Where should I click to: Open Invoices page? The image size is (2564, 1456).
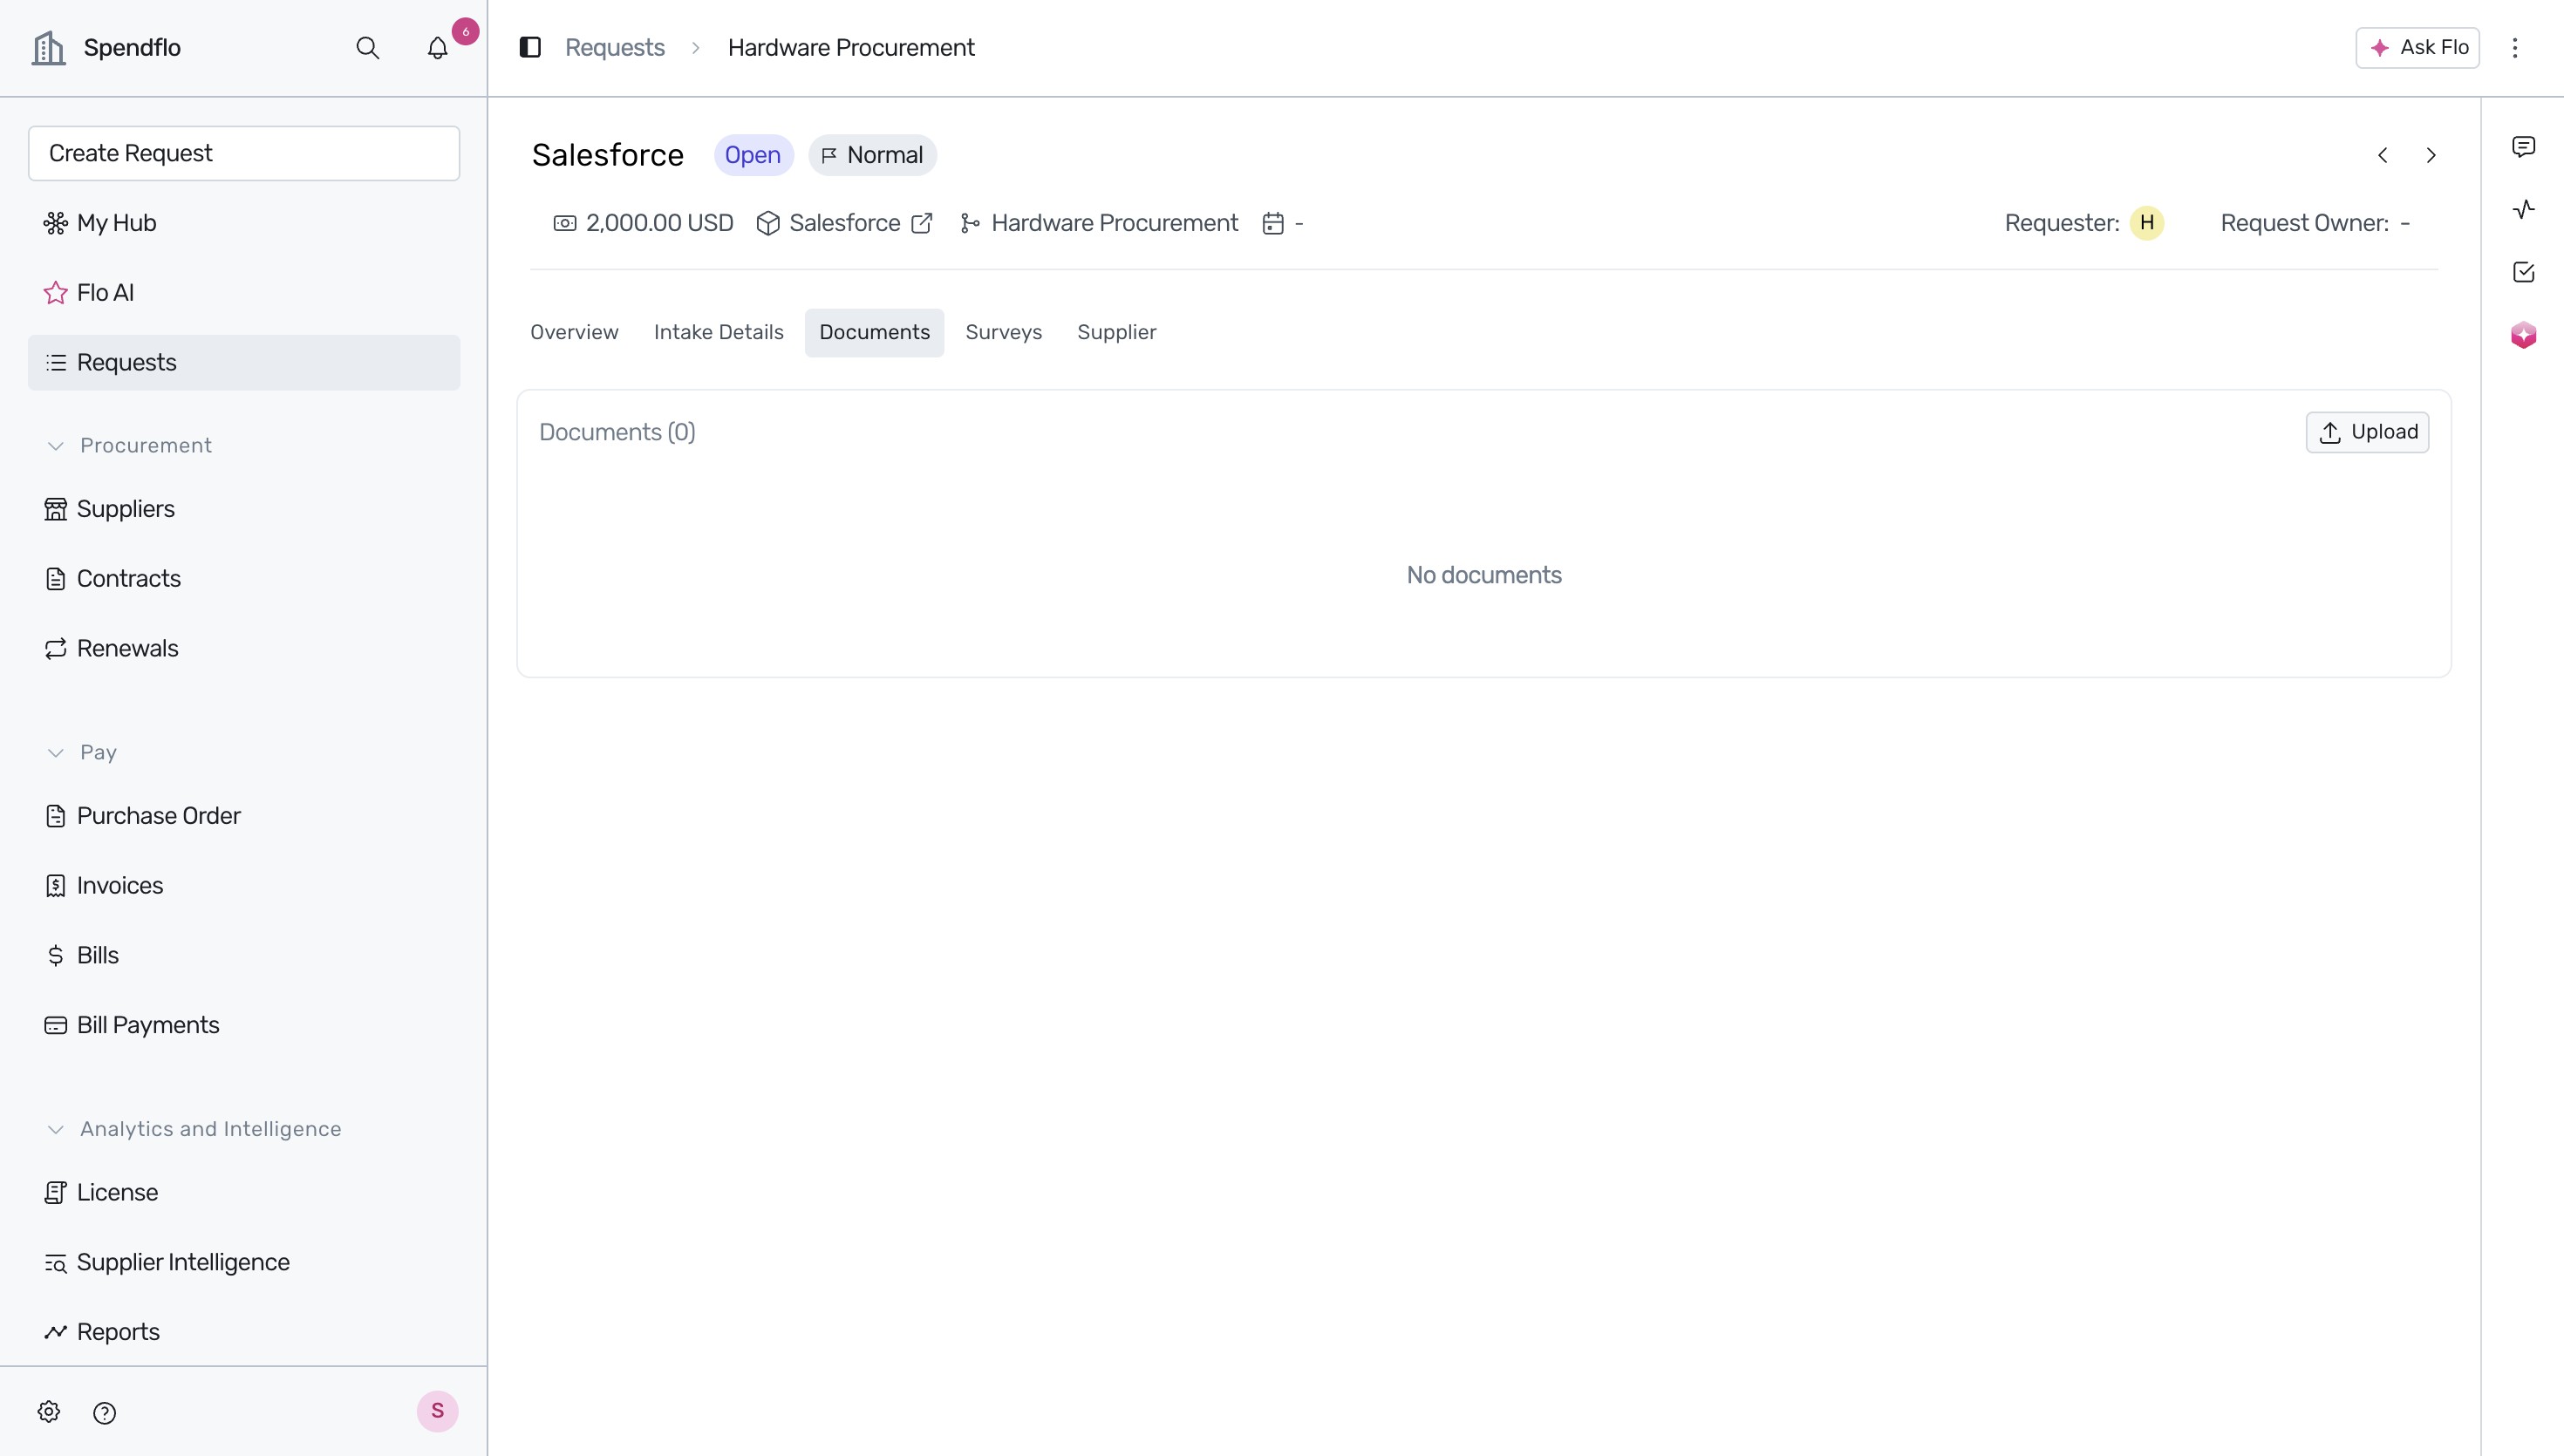[x=244, y=886]
